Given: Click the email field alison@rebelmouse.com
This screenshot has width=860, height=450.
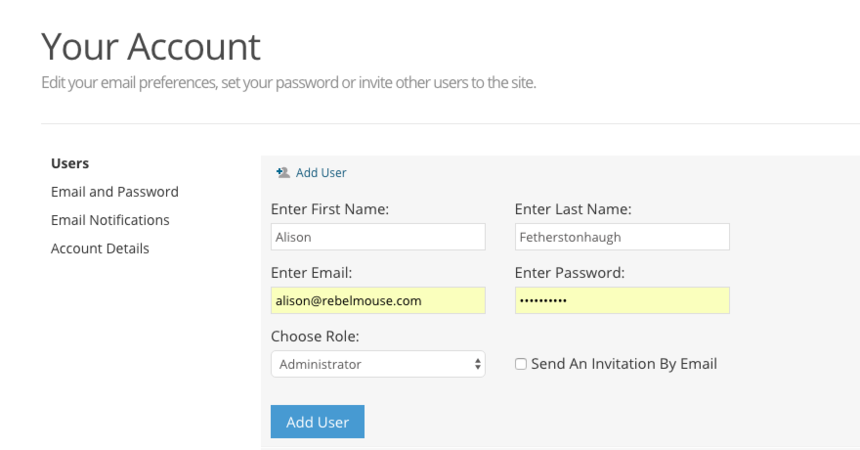Looking at the screenshot, I should (377, 300).
